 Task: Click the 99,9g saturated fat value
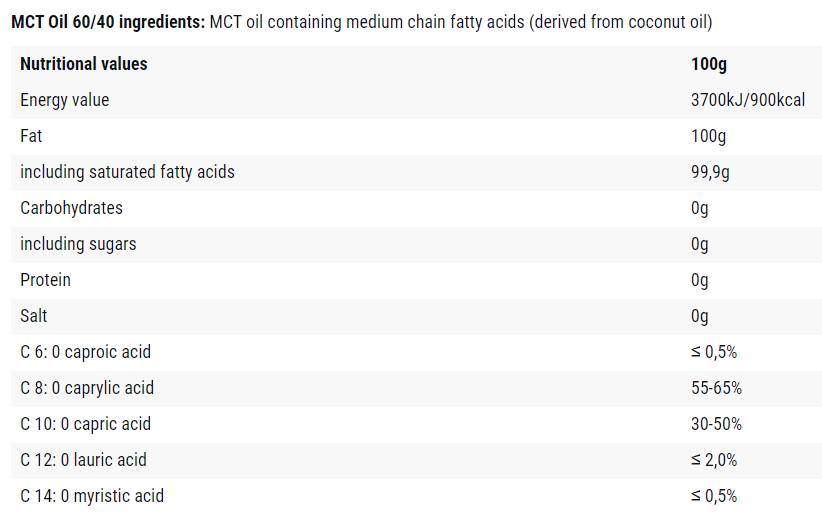710,172
